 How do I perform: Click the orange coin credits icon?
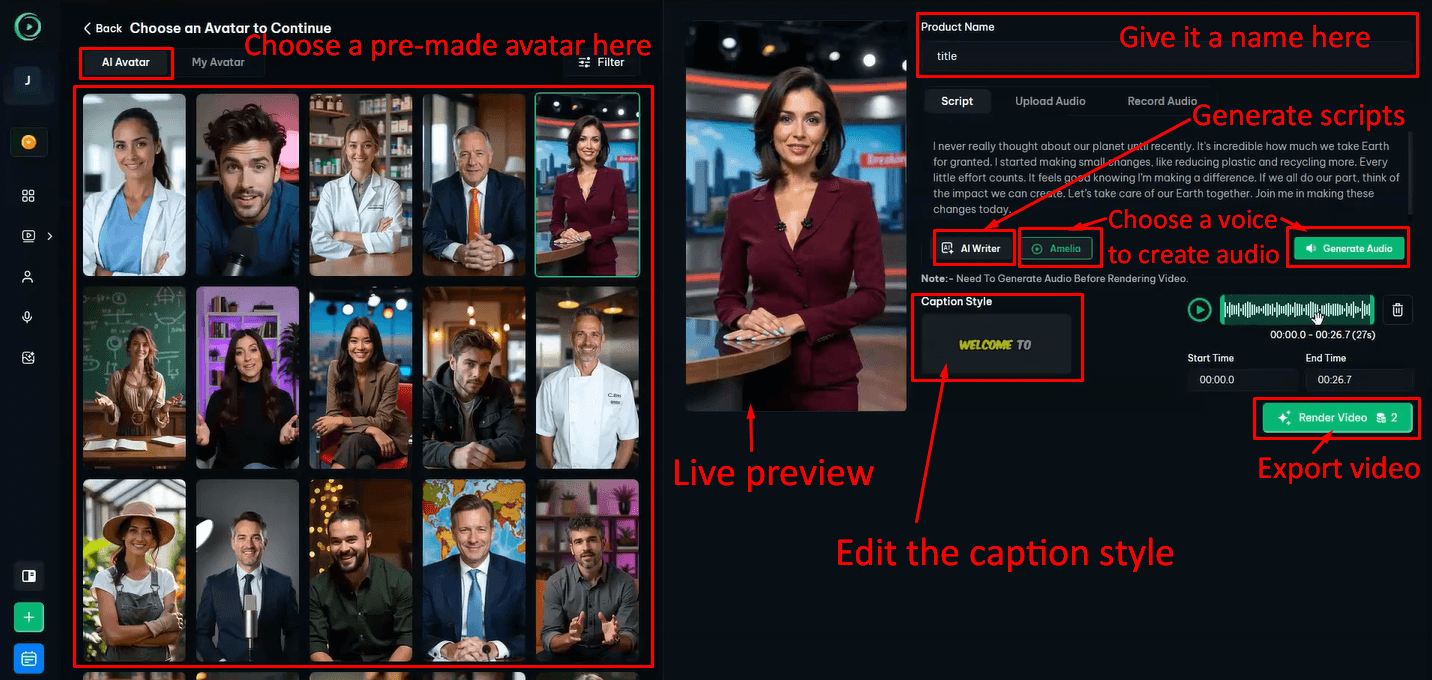pyautogui.click(x=28, y=142)
